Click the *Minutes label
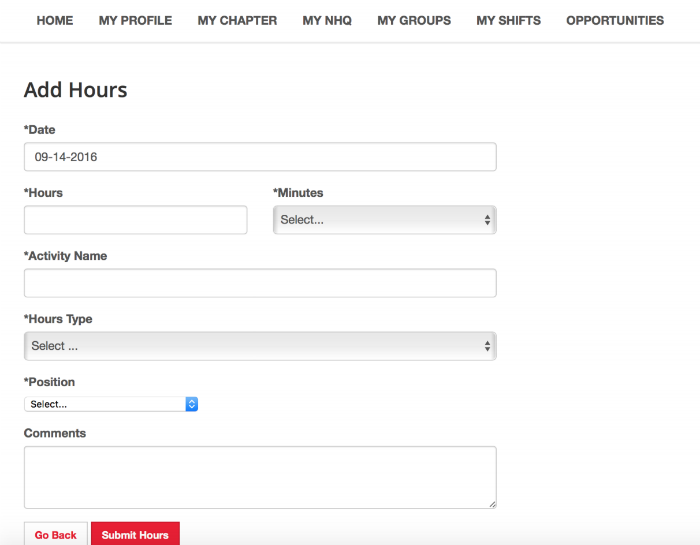 298,193
